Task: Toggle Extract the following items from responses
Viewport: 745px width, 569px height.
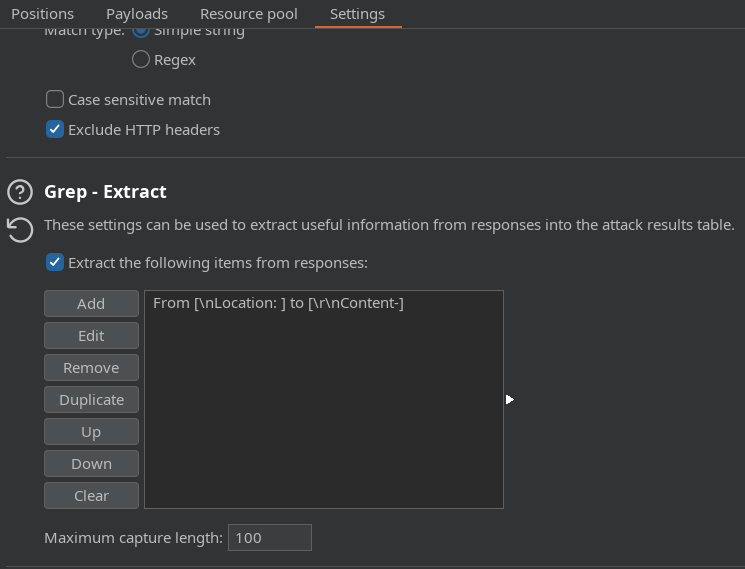Action: tap(56, 263)
